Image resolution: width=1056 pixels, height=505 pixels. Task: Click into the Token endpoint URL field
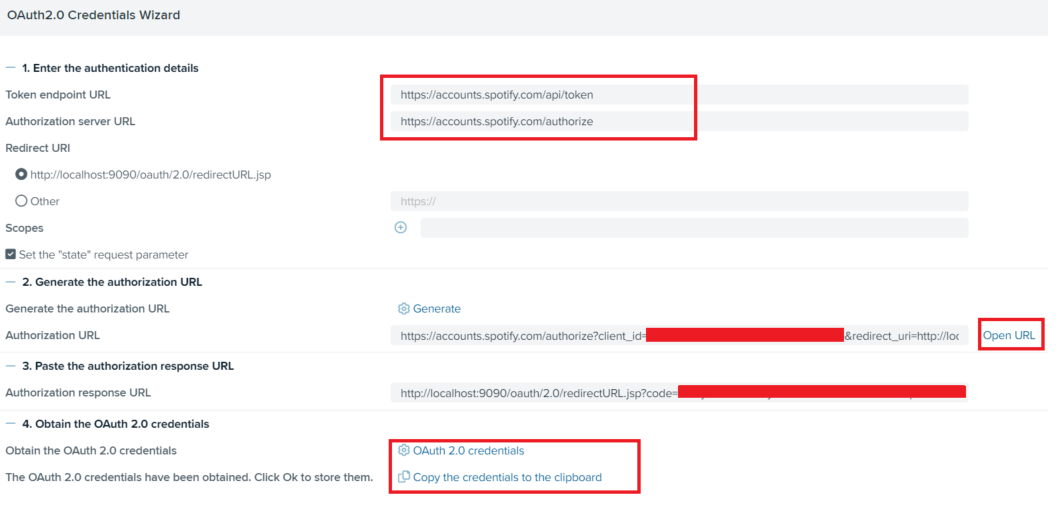coord(679,95)
